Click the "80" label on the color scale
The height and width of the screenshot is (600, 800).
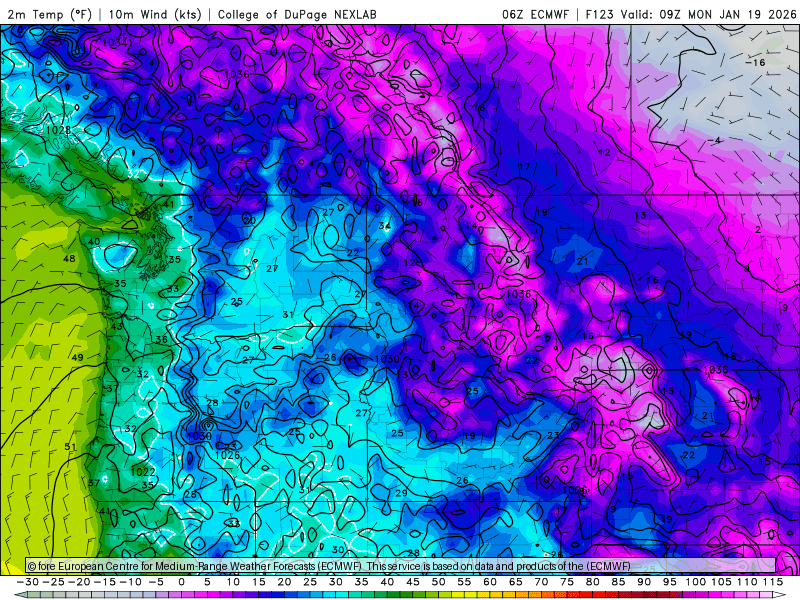point(592,582)
